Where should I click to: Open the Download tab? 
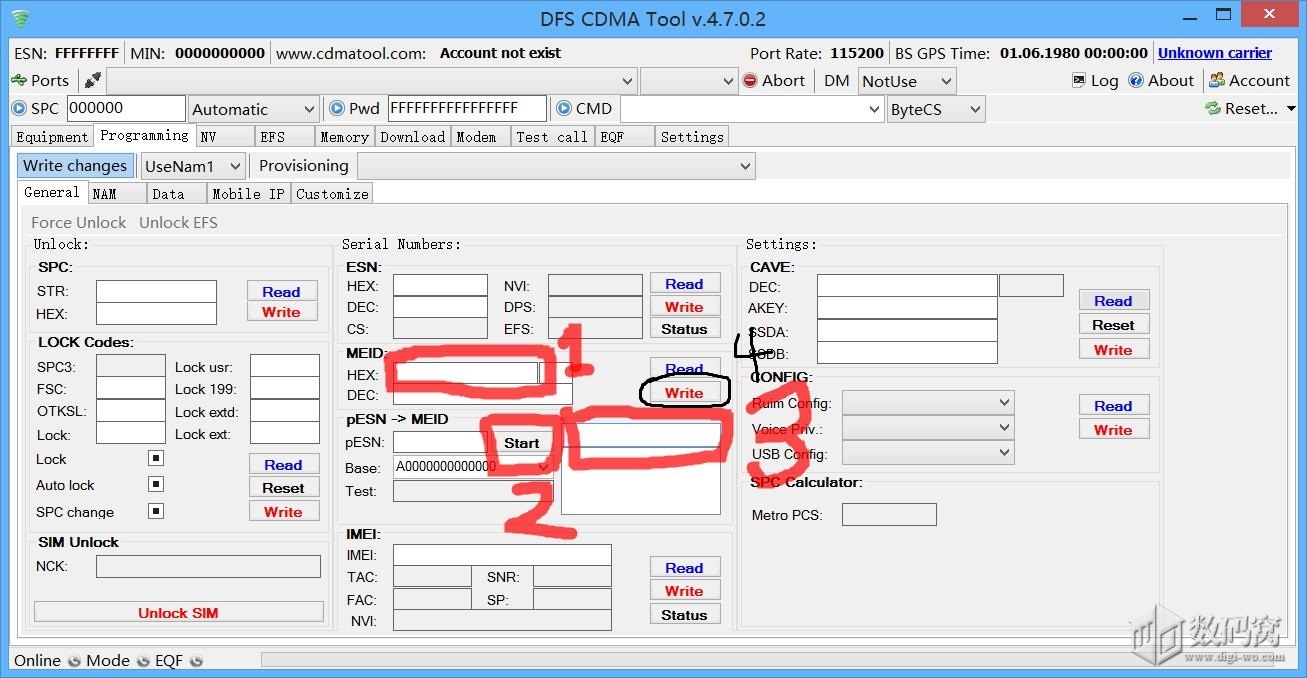(413, 137)
